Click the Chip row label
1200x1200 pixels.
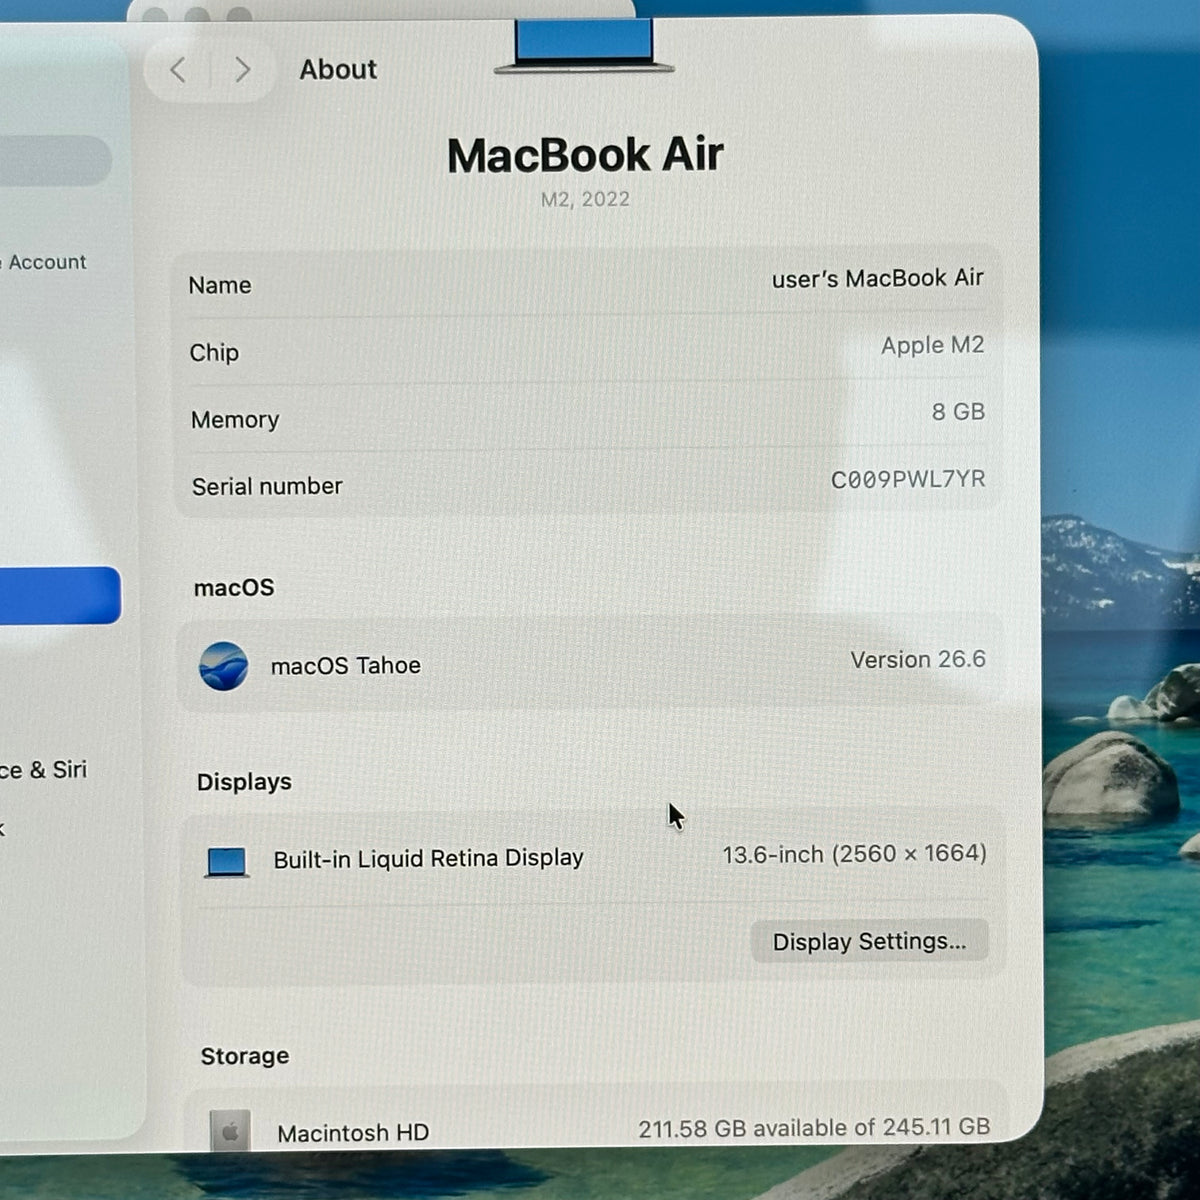tap(214, 353)
